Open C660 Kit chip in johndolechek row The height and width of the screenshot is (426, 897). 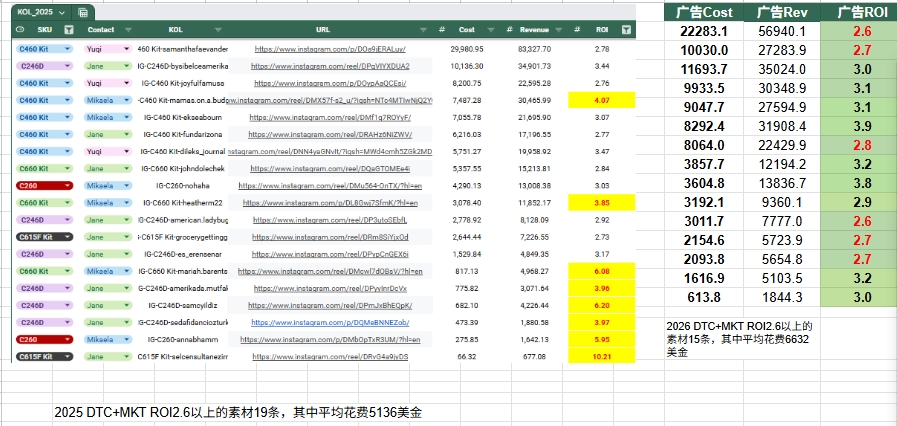pyautogui.click(x=45, y=169)
